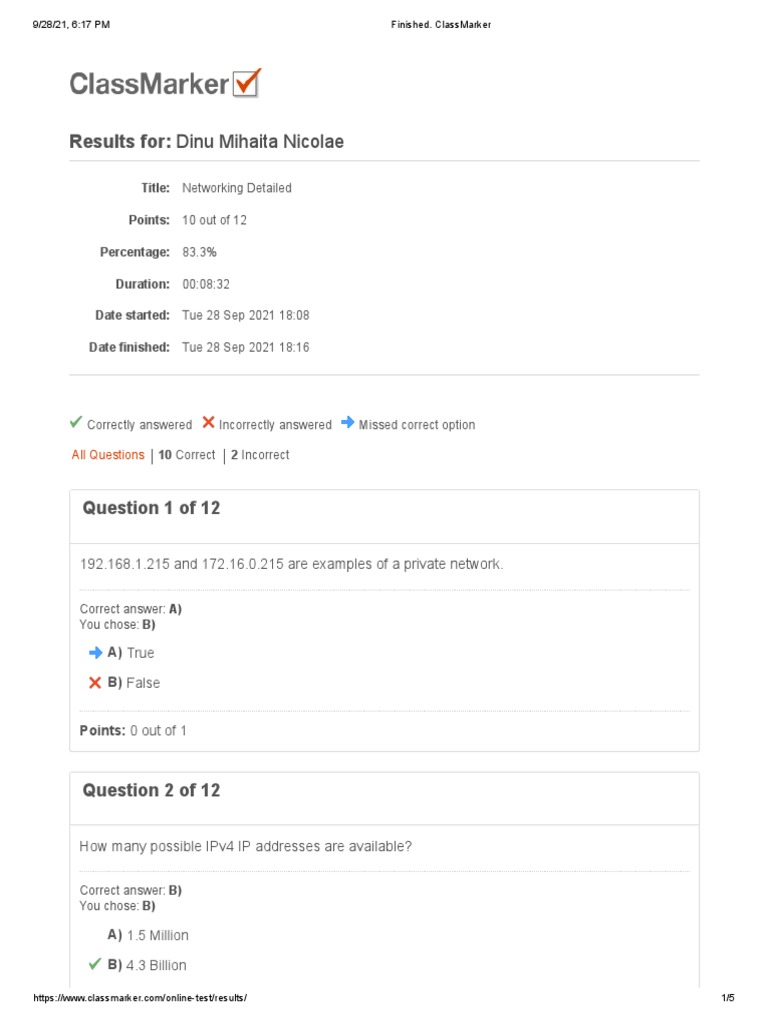Click the green check beside 4.3 Billion
The image size is (768, 1024).
(x=95, y=964)
